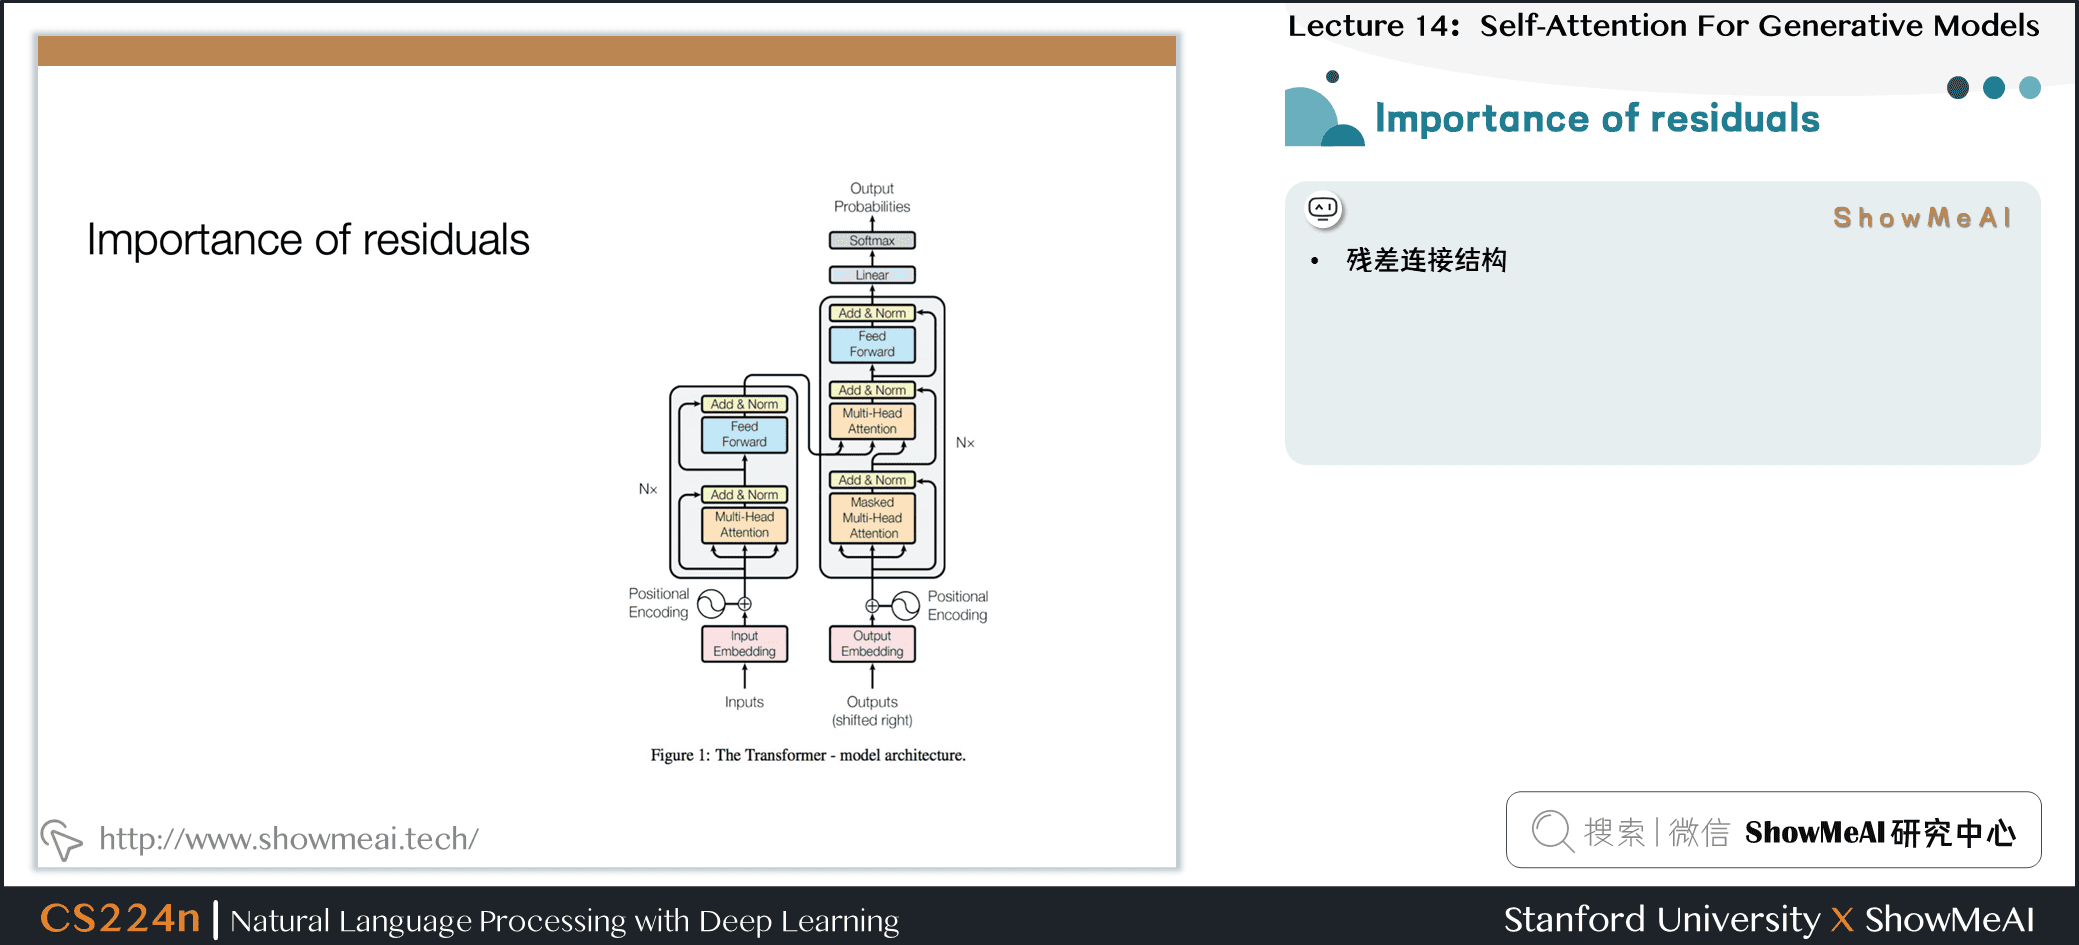Select the '残差连接结构' bullet text

1426,260
